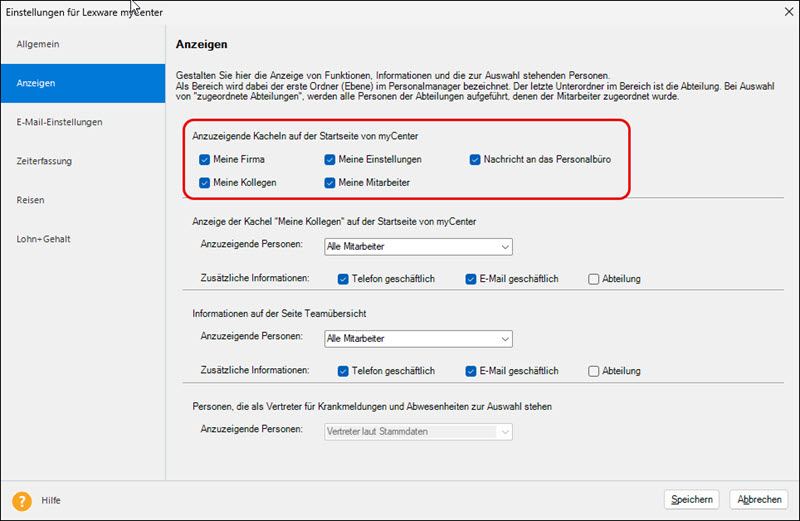Enable Abteilung for Meine Kollegen tile
The image size is (800, 521).
click(594, 279)
